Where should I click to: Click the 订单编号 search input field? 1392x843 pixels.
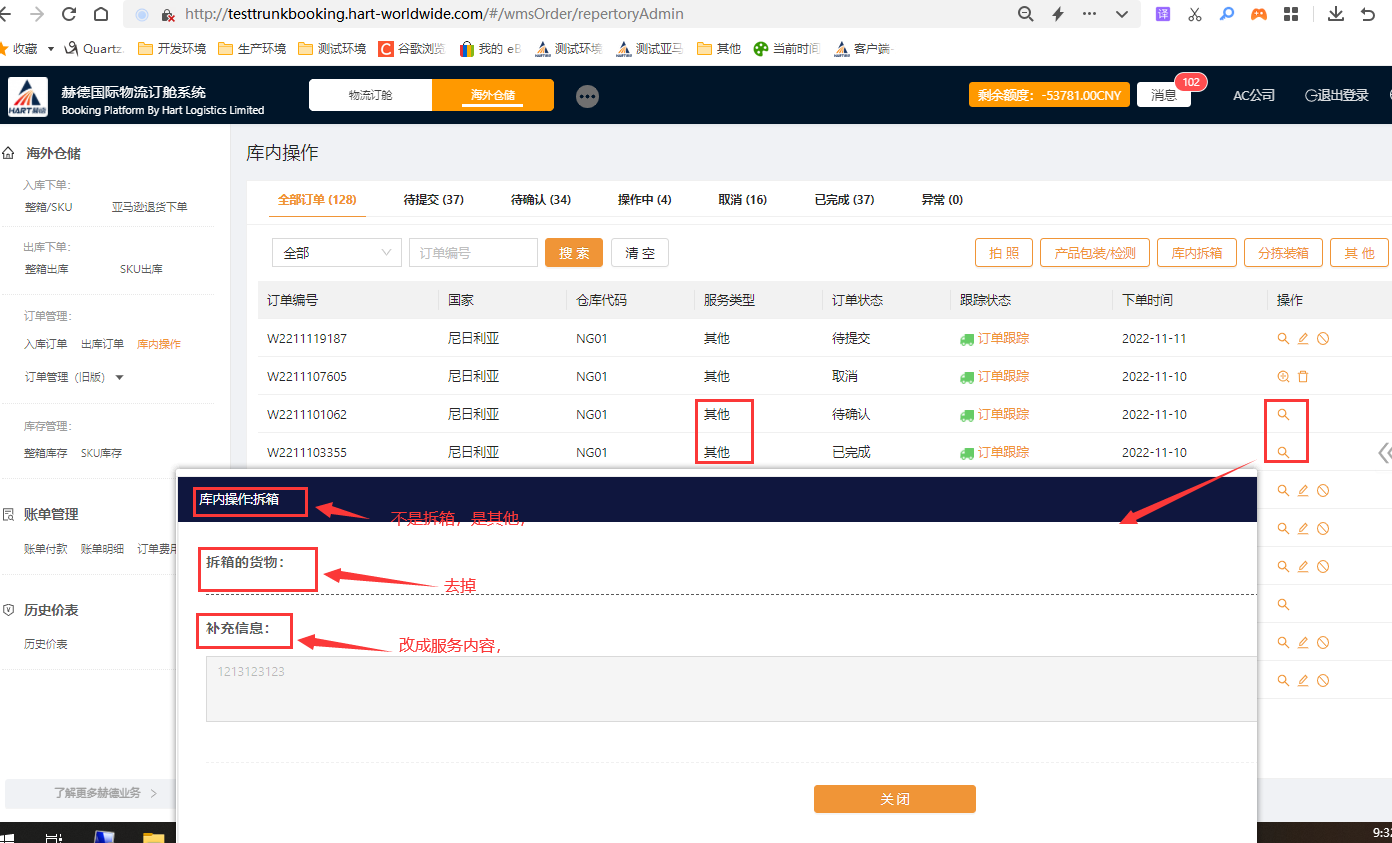(x=473, y=253)
